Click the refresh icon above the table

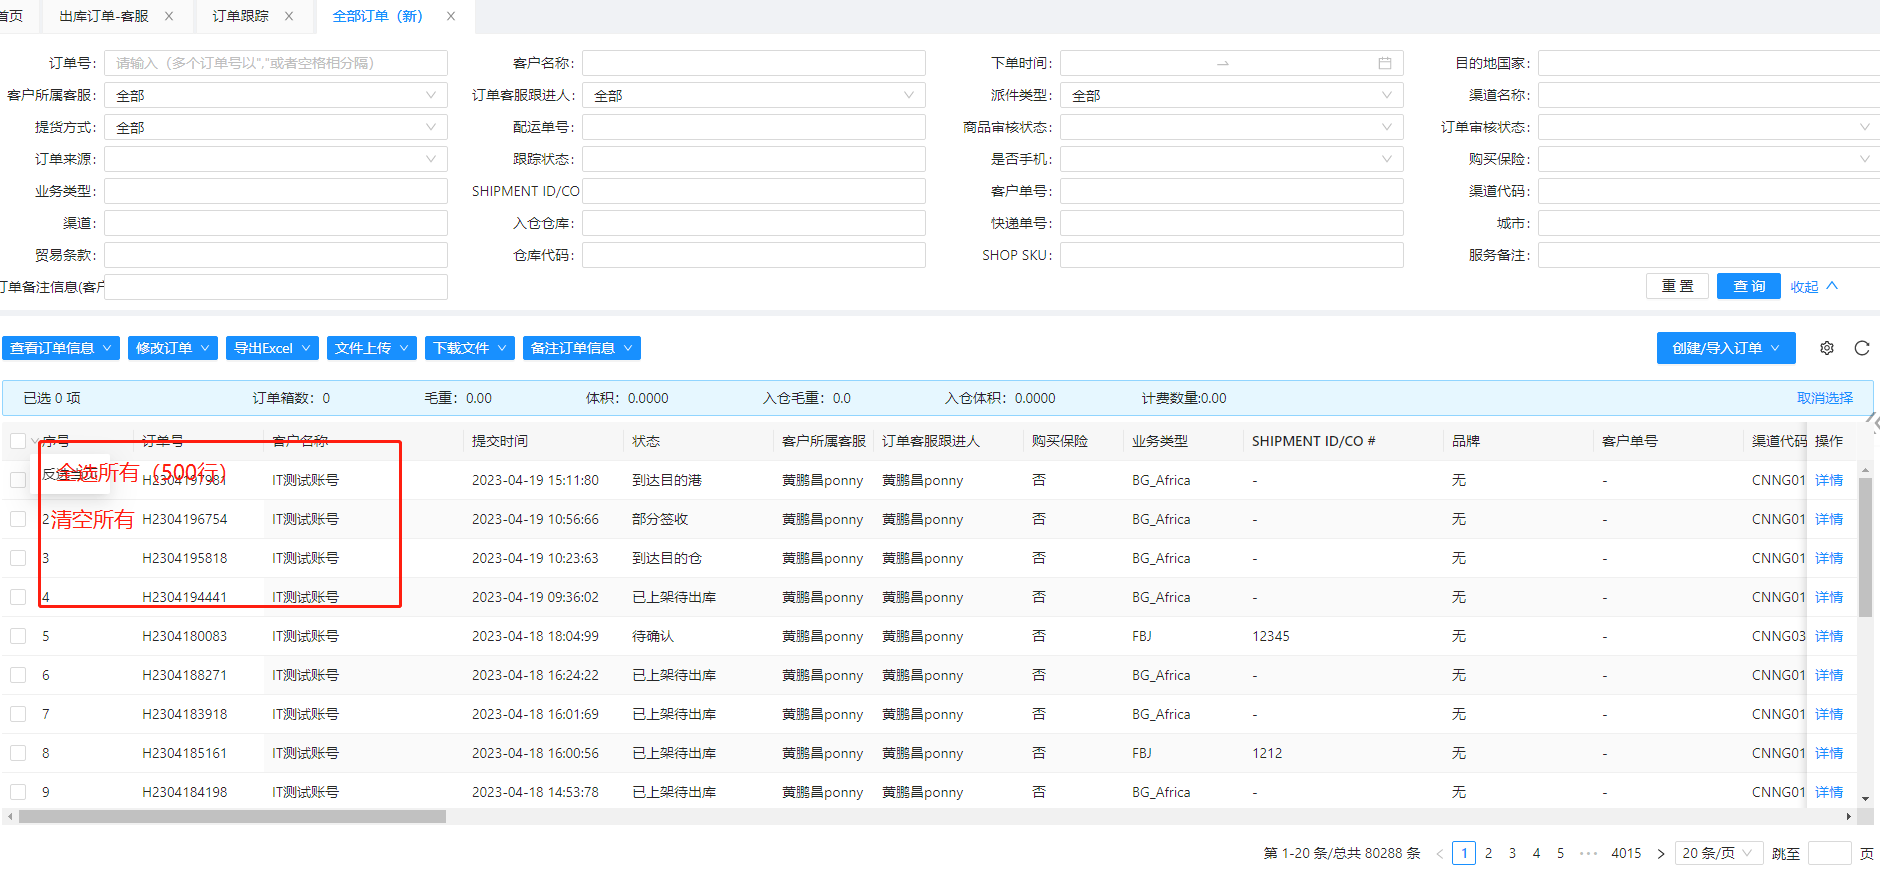click(x=1862, y=348)
